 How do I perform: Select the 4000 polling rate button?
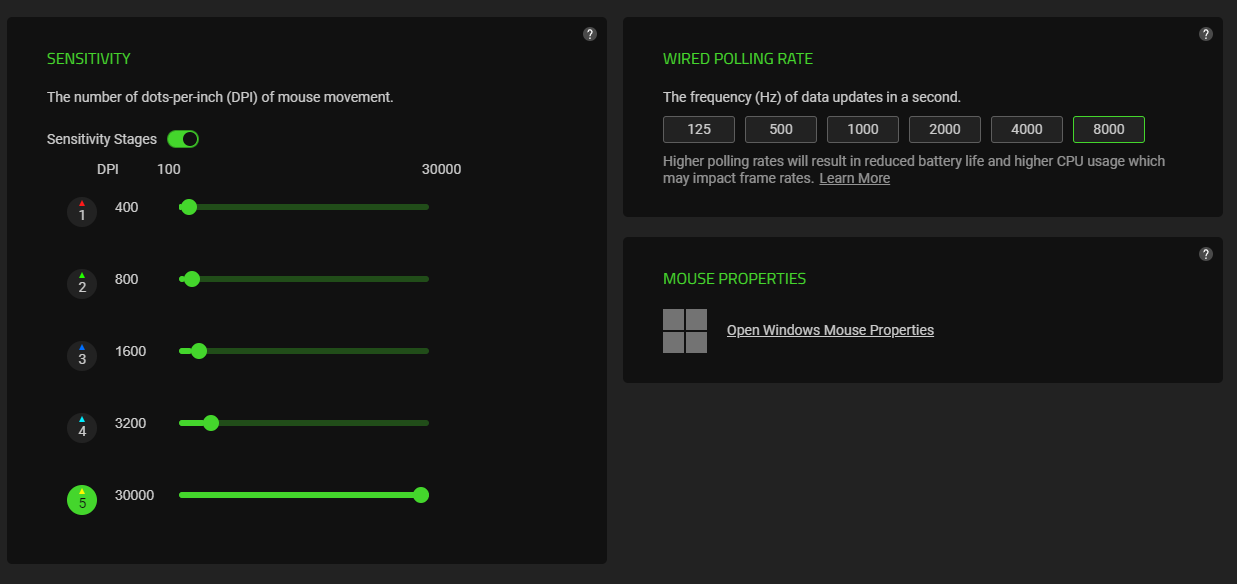1027,129
